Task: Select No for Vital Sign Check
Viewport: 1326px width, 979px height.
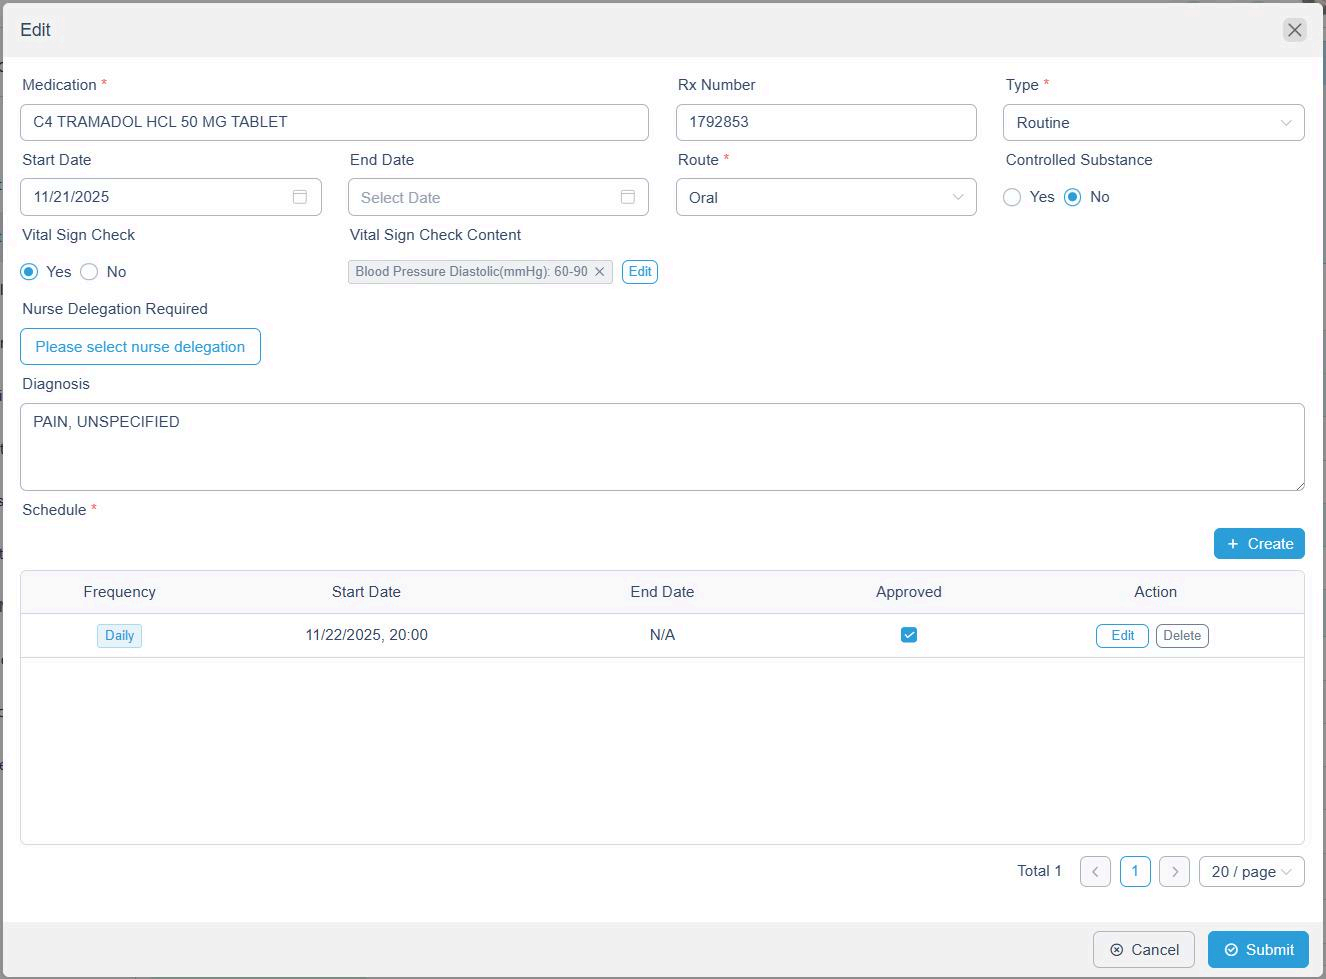Action: tap(90, 272)
